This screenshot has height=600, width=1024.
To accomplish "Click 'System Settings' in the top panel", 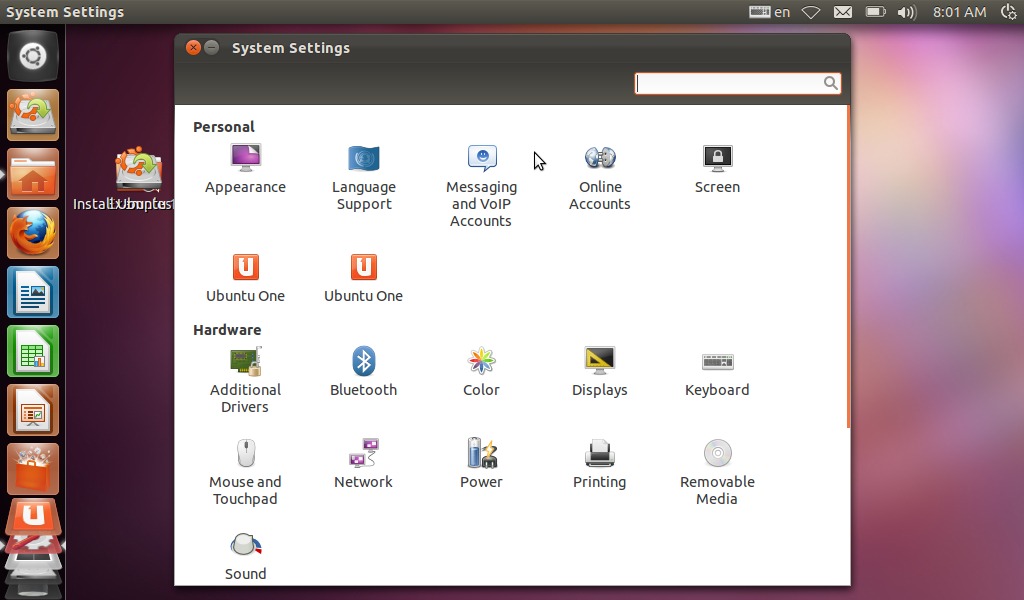I will (65, 12).
